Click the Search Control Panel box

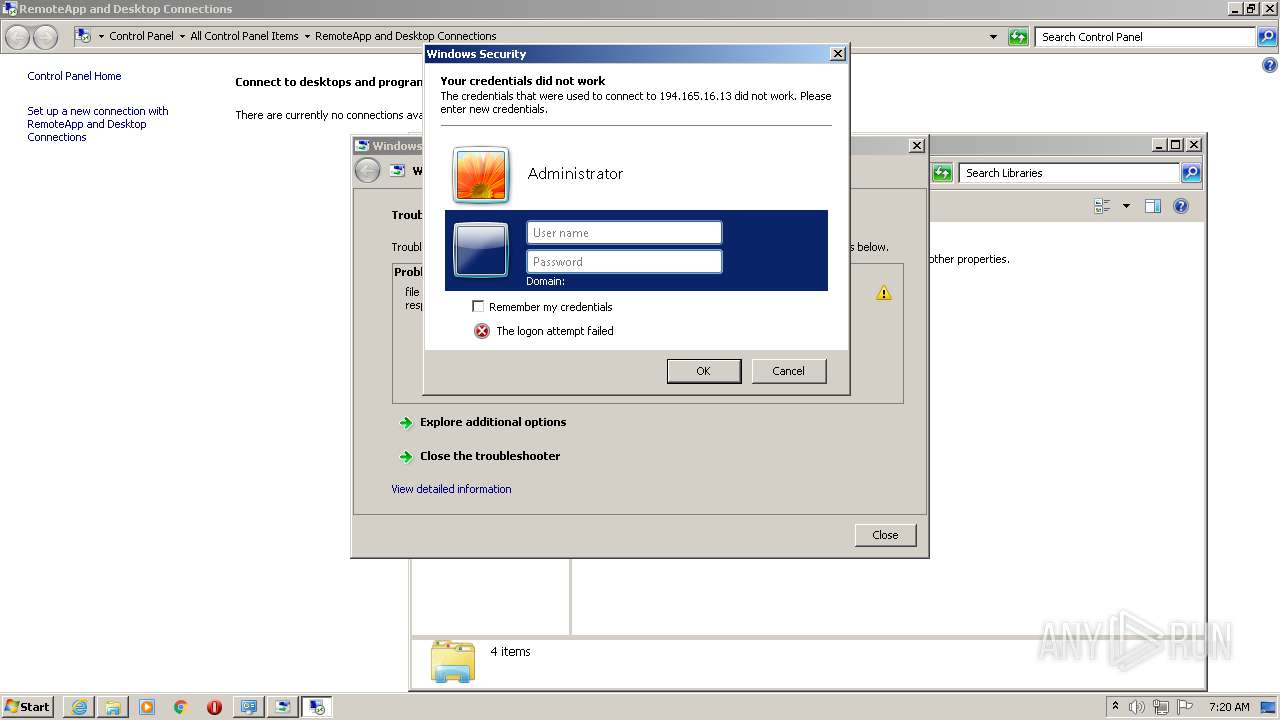tap(1145, 37)
